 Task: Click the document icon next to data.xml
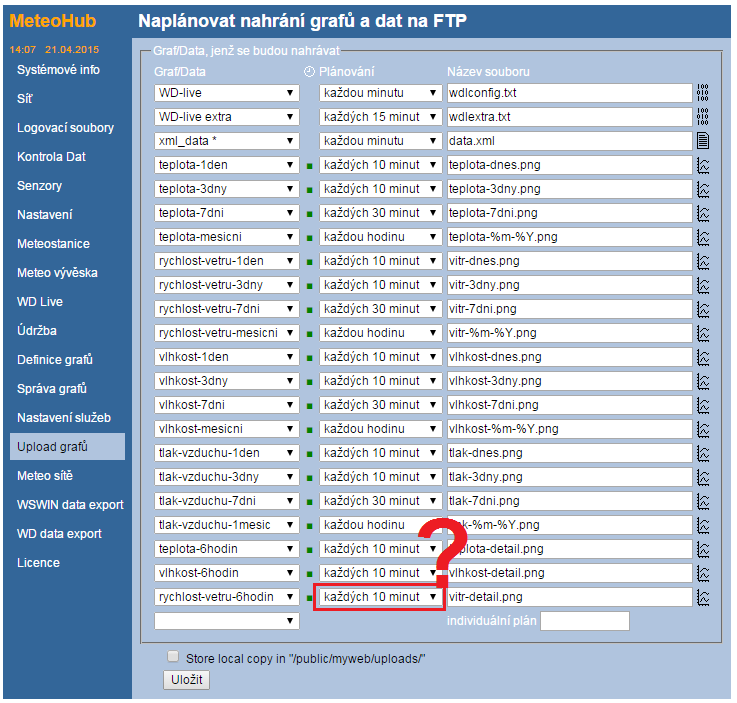click(703, 141)
